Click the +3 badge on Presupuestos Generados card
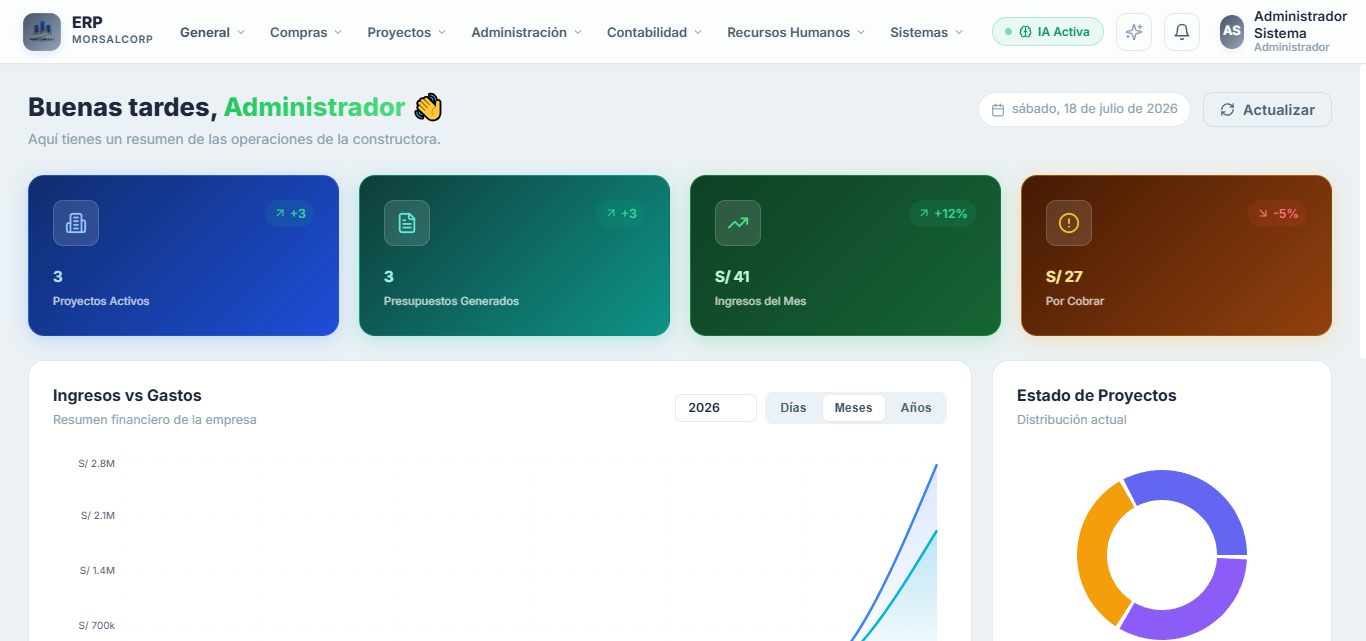1366x641 pixels. pyautogui.click(x=621, y=213)
